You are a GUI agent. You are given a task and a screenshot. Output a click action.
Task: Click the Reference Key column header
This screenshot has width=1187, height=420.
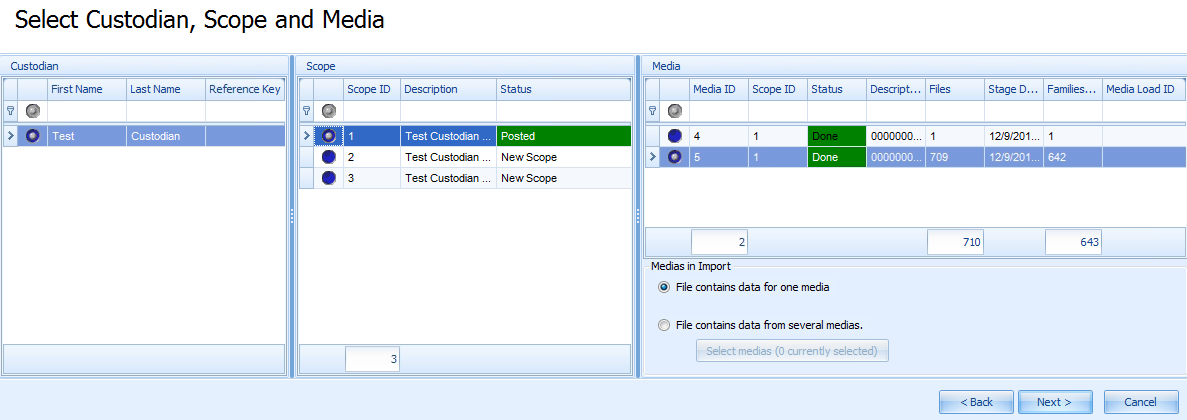pos(245,89)
